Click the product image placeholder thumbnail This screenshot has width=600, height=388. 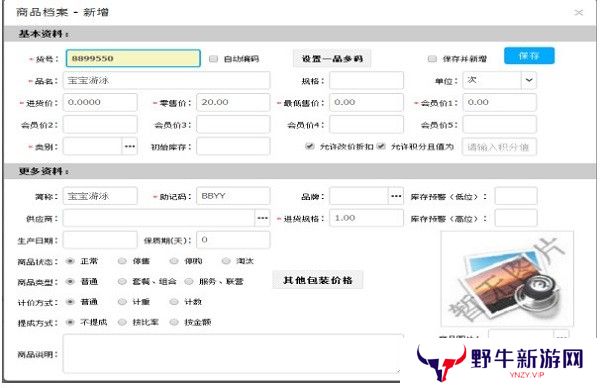507,279
